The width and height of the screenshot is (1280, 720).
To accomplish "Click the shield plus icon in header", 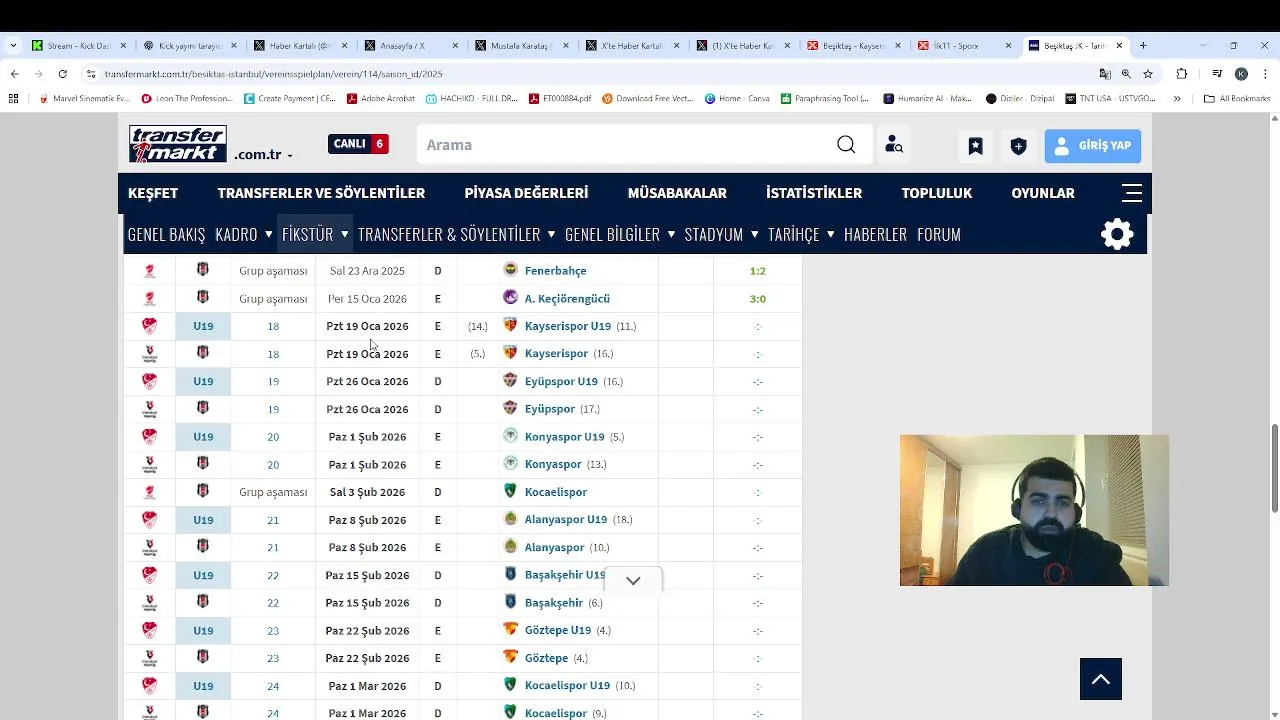I will (1018, 146).
